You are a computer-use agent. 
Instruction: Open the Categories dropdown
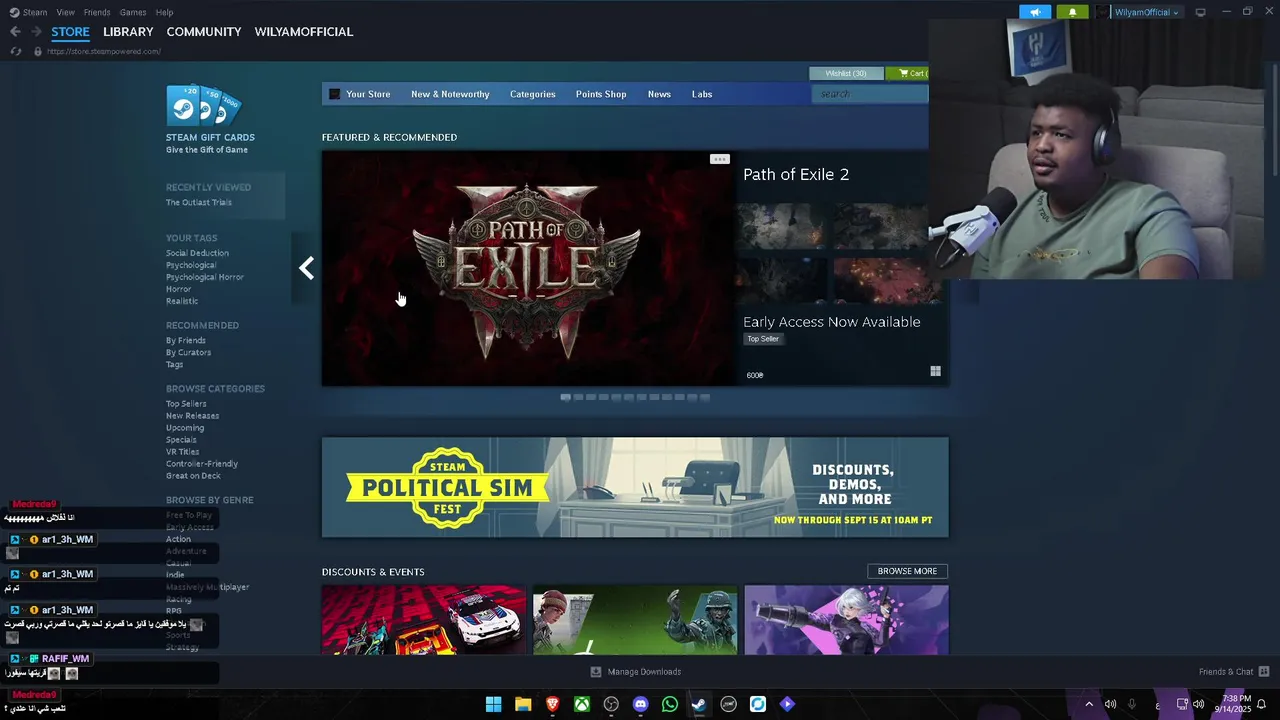532,94
